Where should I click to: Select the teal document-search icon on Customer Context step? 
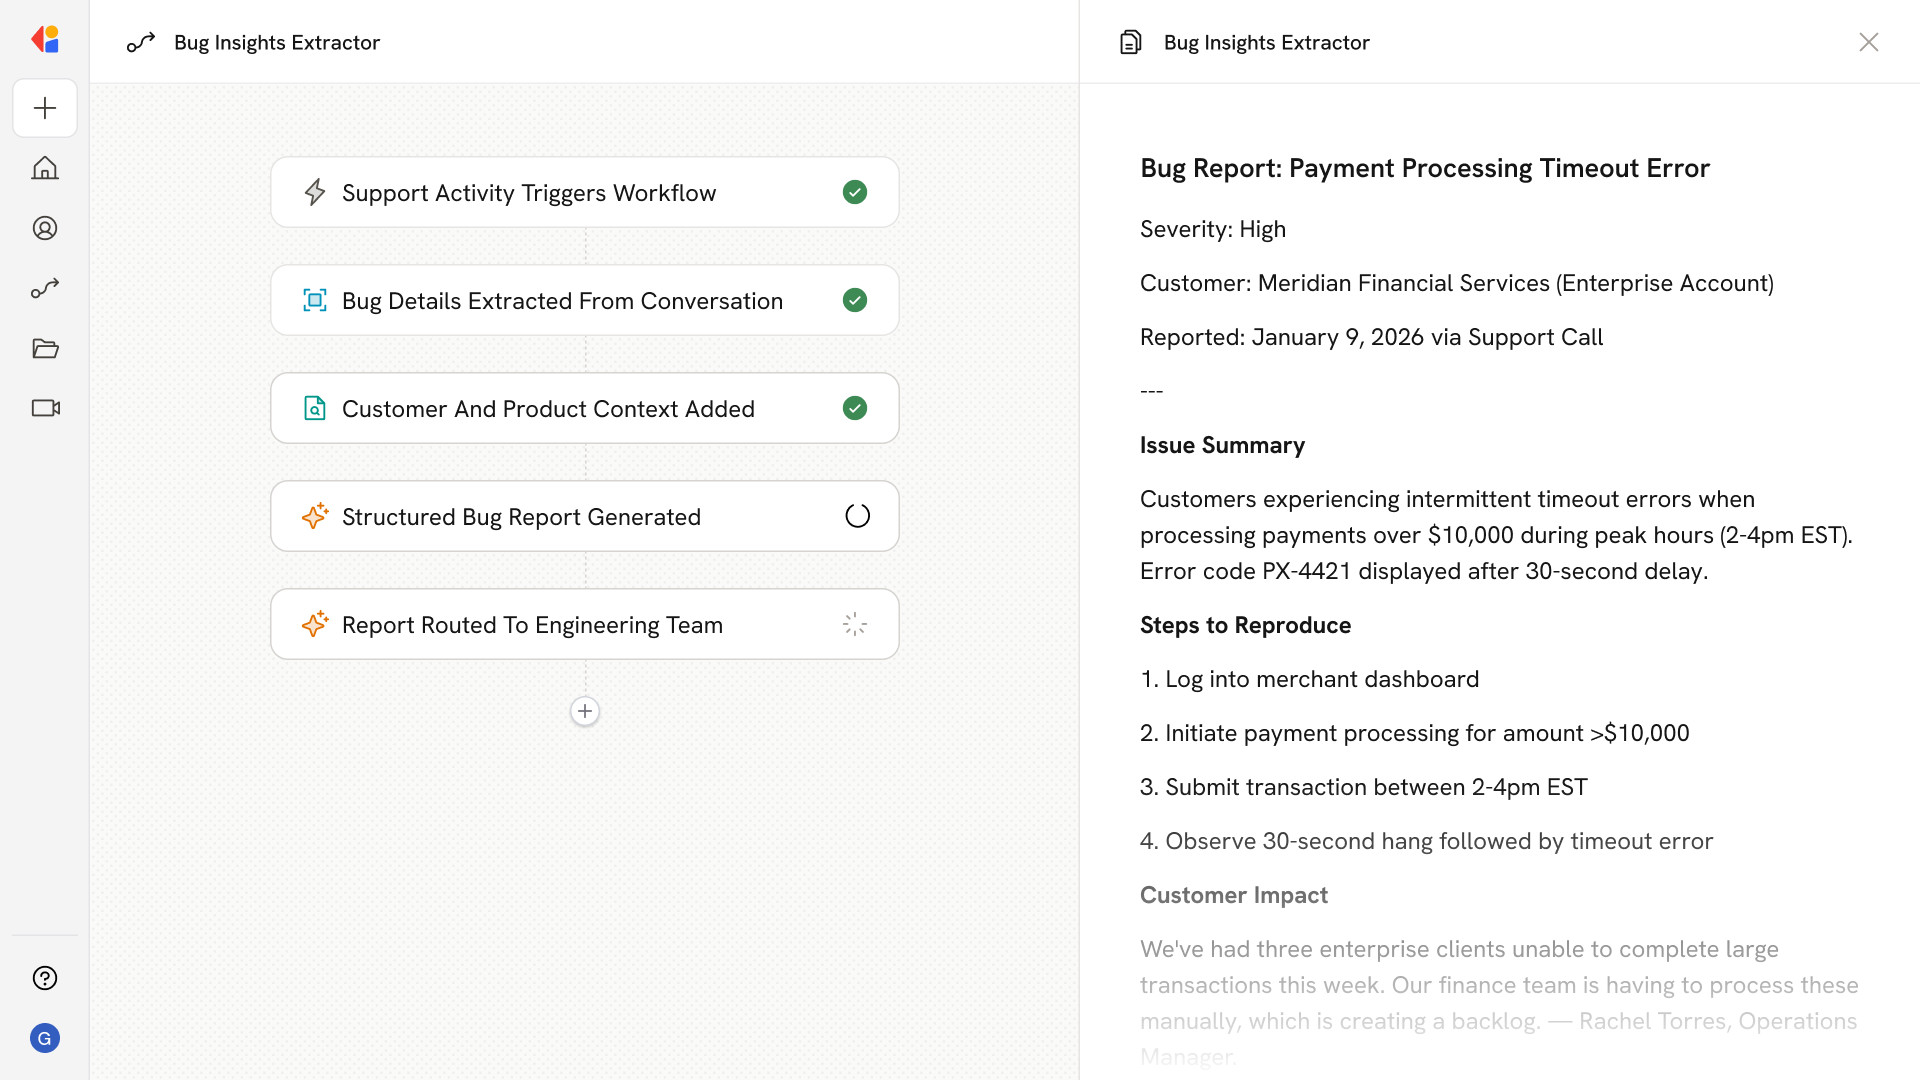click(315, 408)
